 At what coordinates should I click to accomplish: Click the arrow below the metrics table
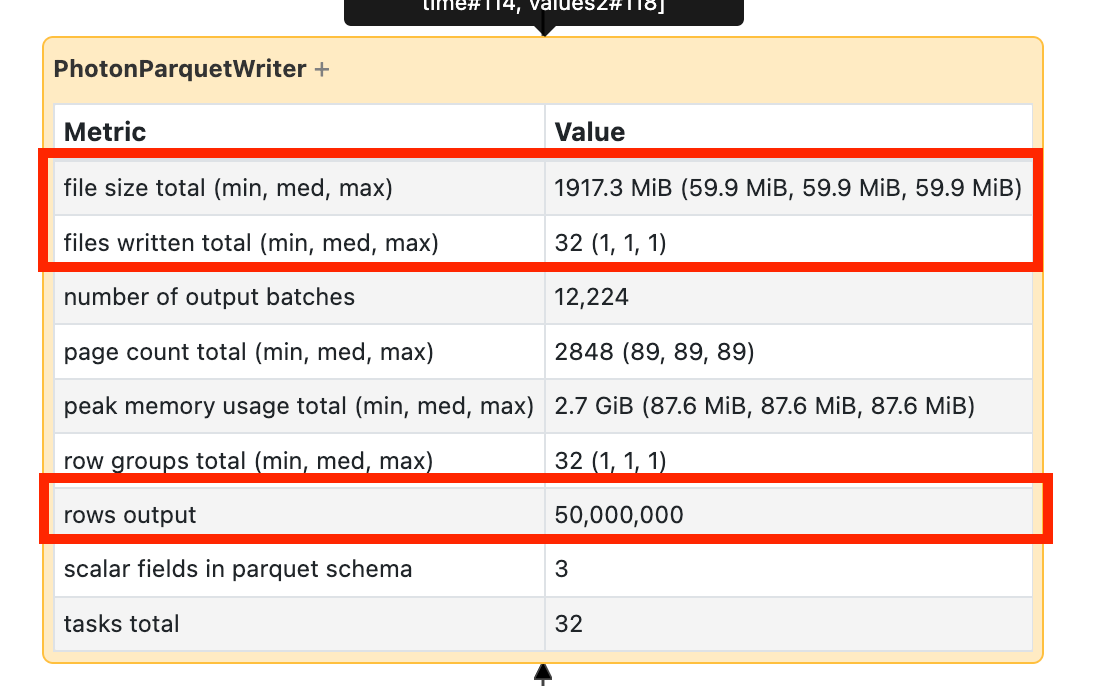click(x=543, y=675)
